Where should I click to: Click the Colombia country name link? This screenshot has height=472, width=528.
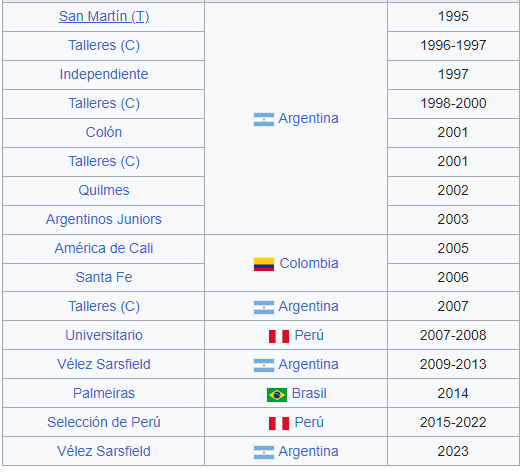pyautogui.click(x=309, y=263)
